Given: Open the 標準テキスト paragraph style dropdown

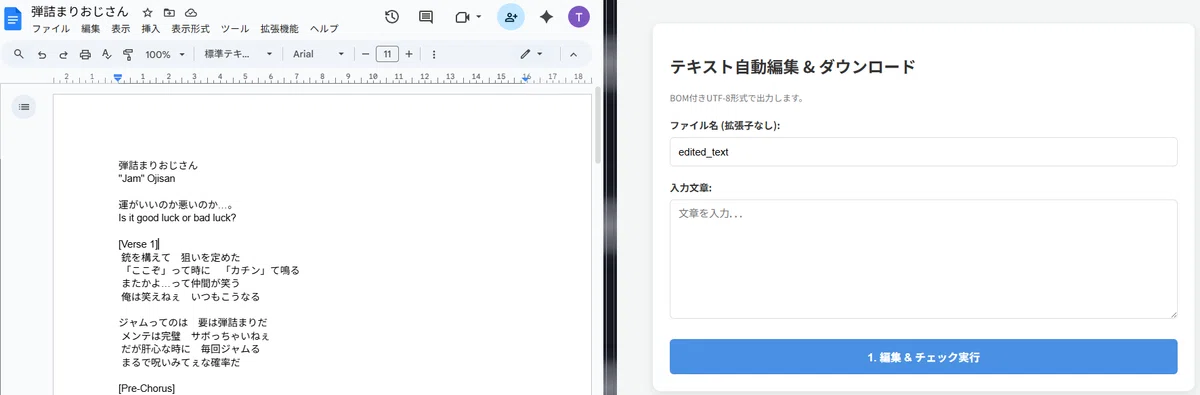Looking at the screenshot, I should tap(237, 54).
